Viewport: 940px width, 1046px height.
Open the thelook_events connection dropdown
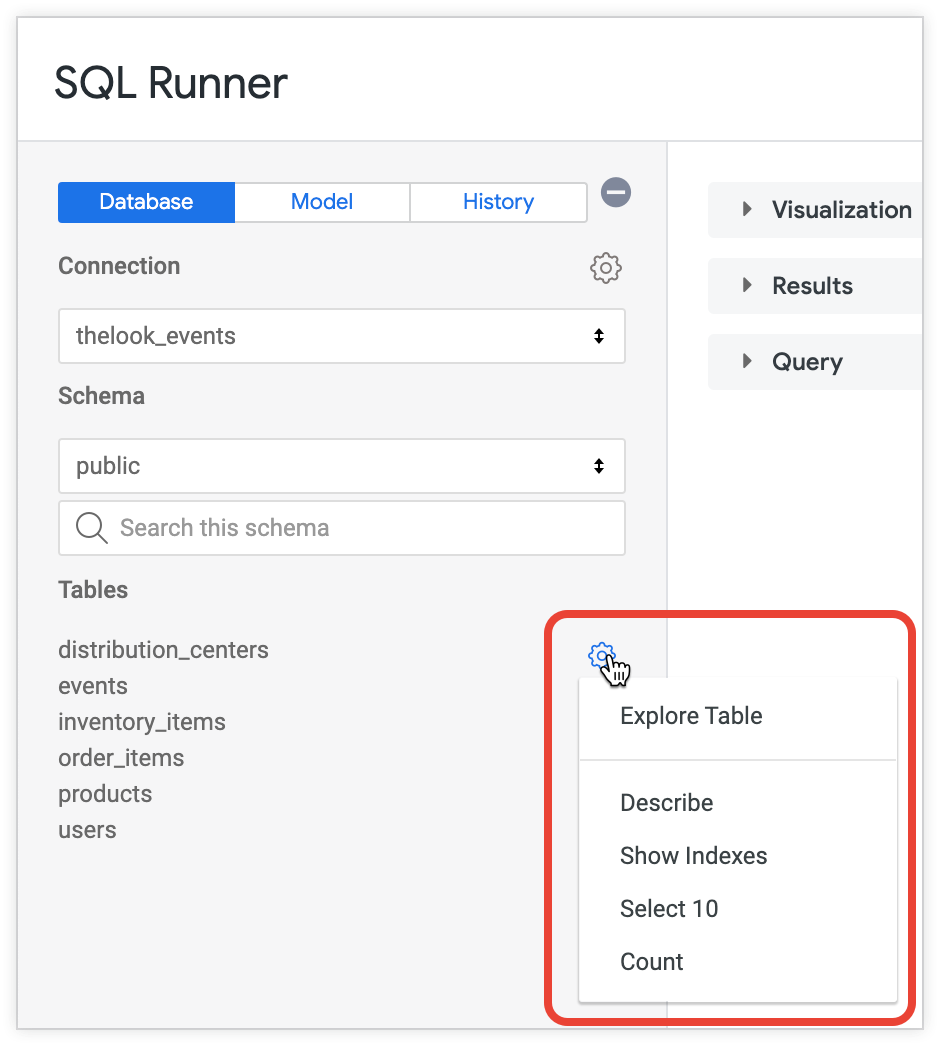click(x=341, y=336)
